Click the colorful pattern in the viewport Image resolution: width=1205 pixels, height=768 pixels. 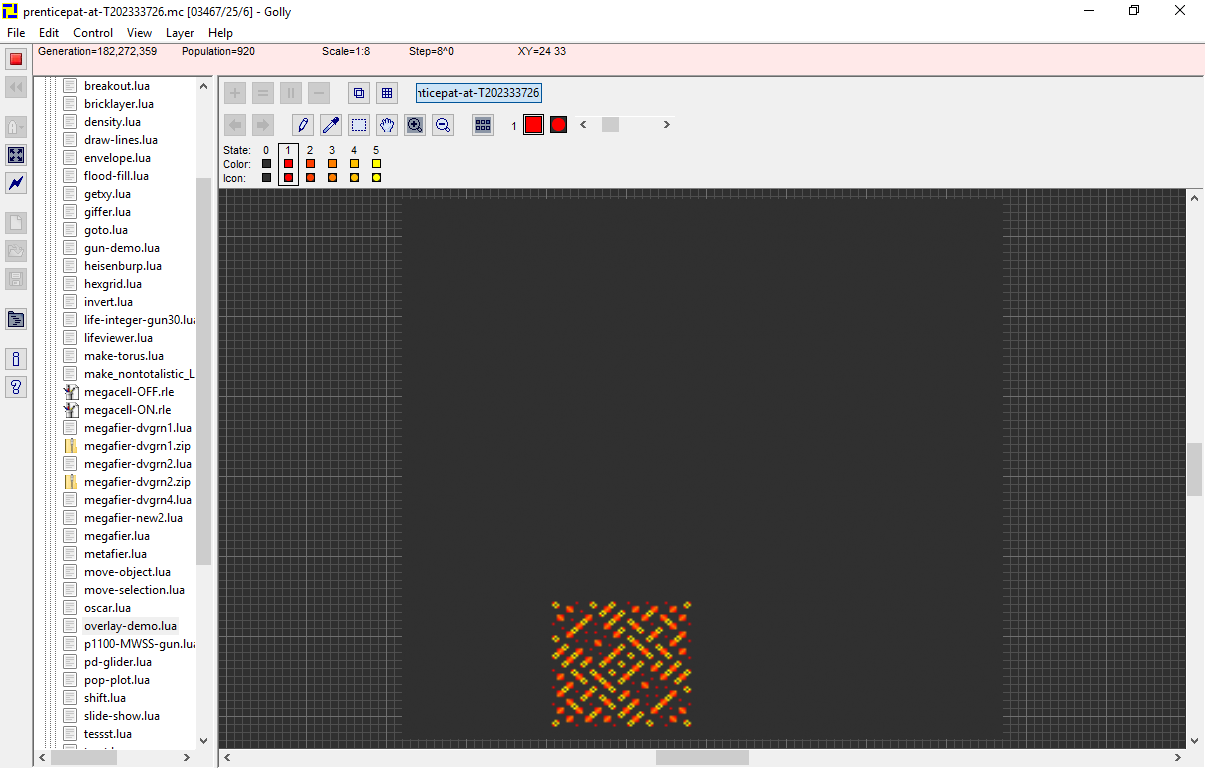tap(622, 664)
